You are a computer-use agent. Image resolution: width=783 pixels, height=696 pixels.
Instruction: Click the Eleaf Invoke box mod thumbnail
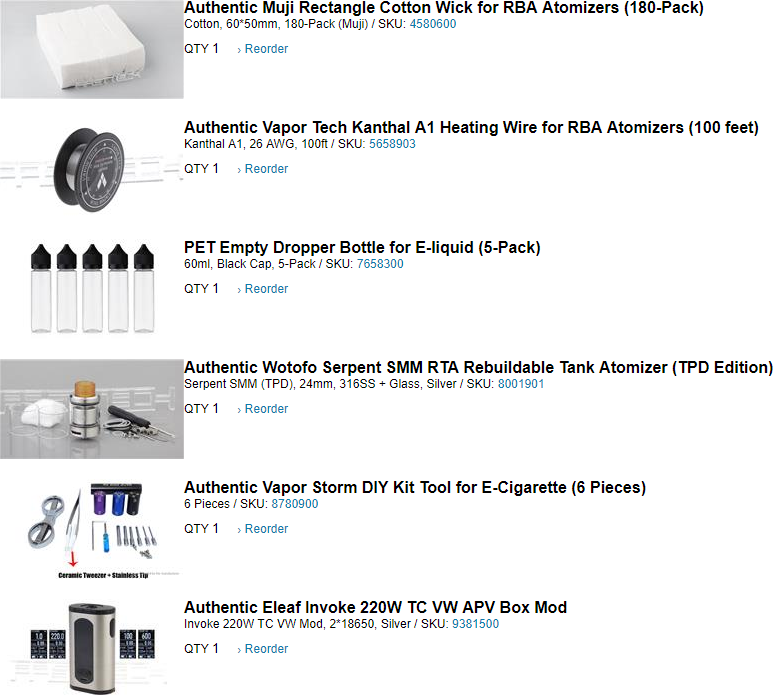pyautogui.click(x=92, y=648)
